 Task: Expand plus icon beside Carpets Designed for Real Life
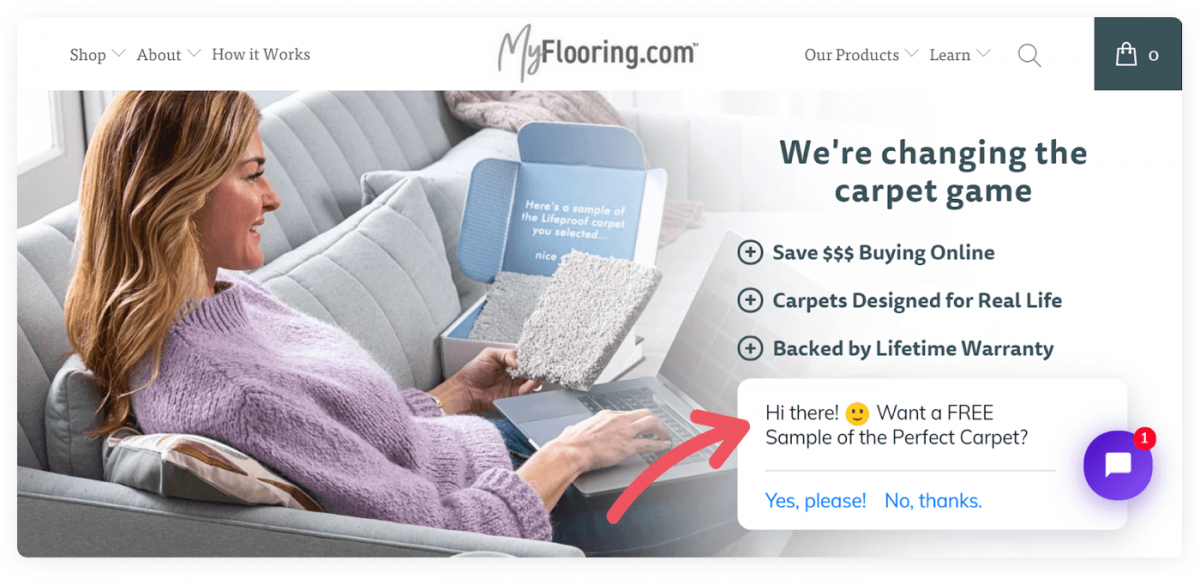click(x=750, y=300)
